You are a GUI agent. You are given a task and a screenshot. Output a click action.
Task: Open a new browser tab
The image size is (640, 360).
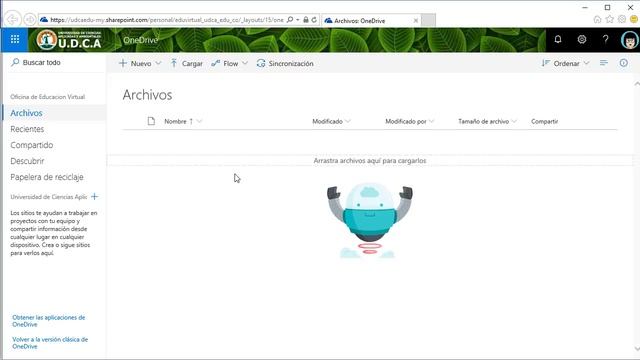pyautogui.click(x=428, y=20)
